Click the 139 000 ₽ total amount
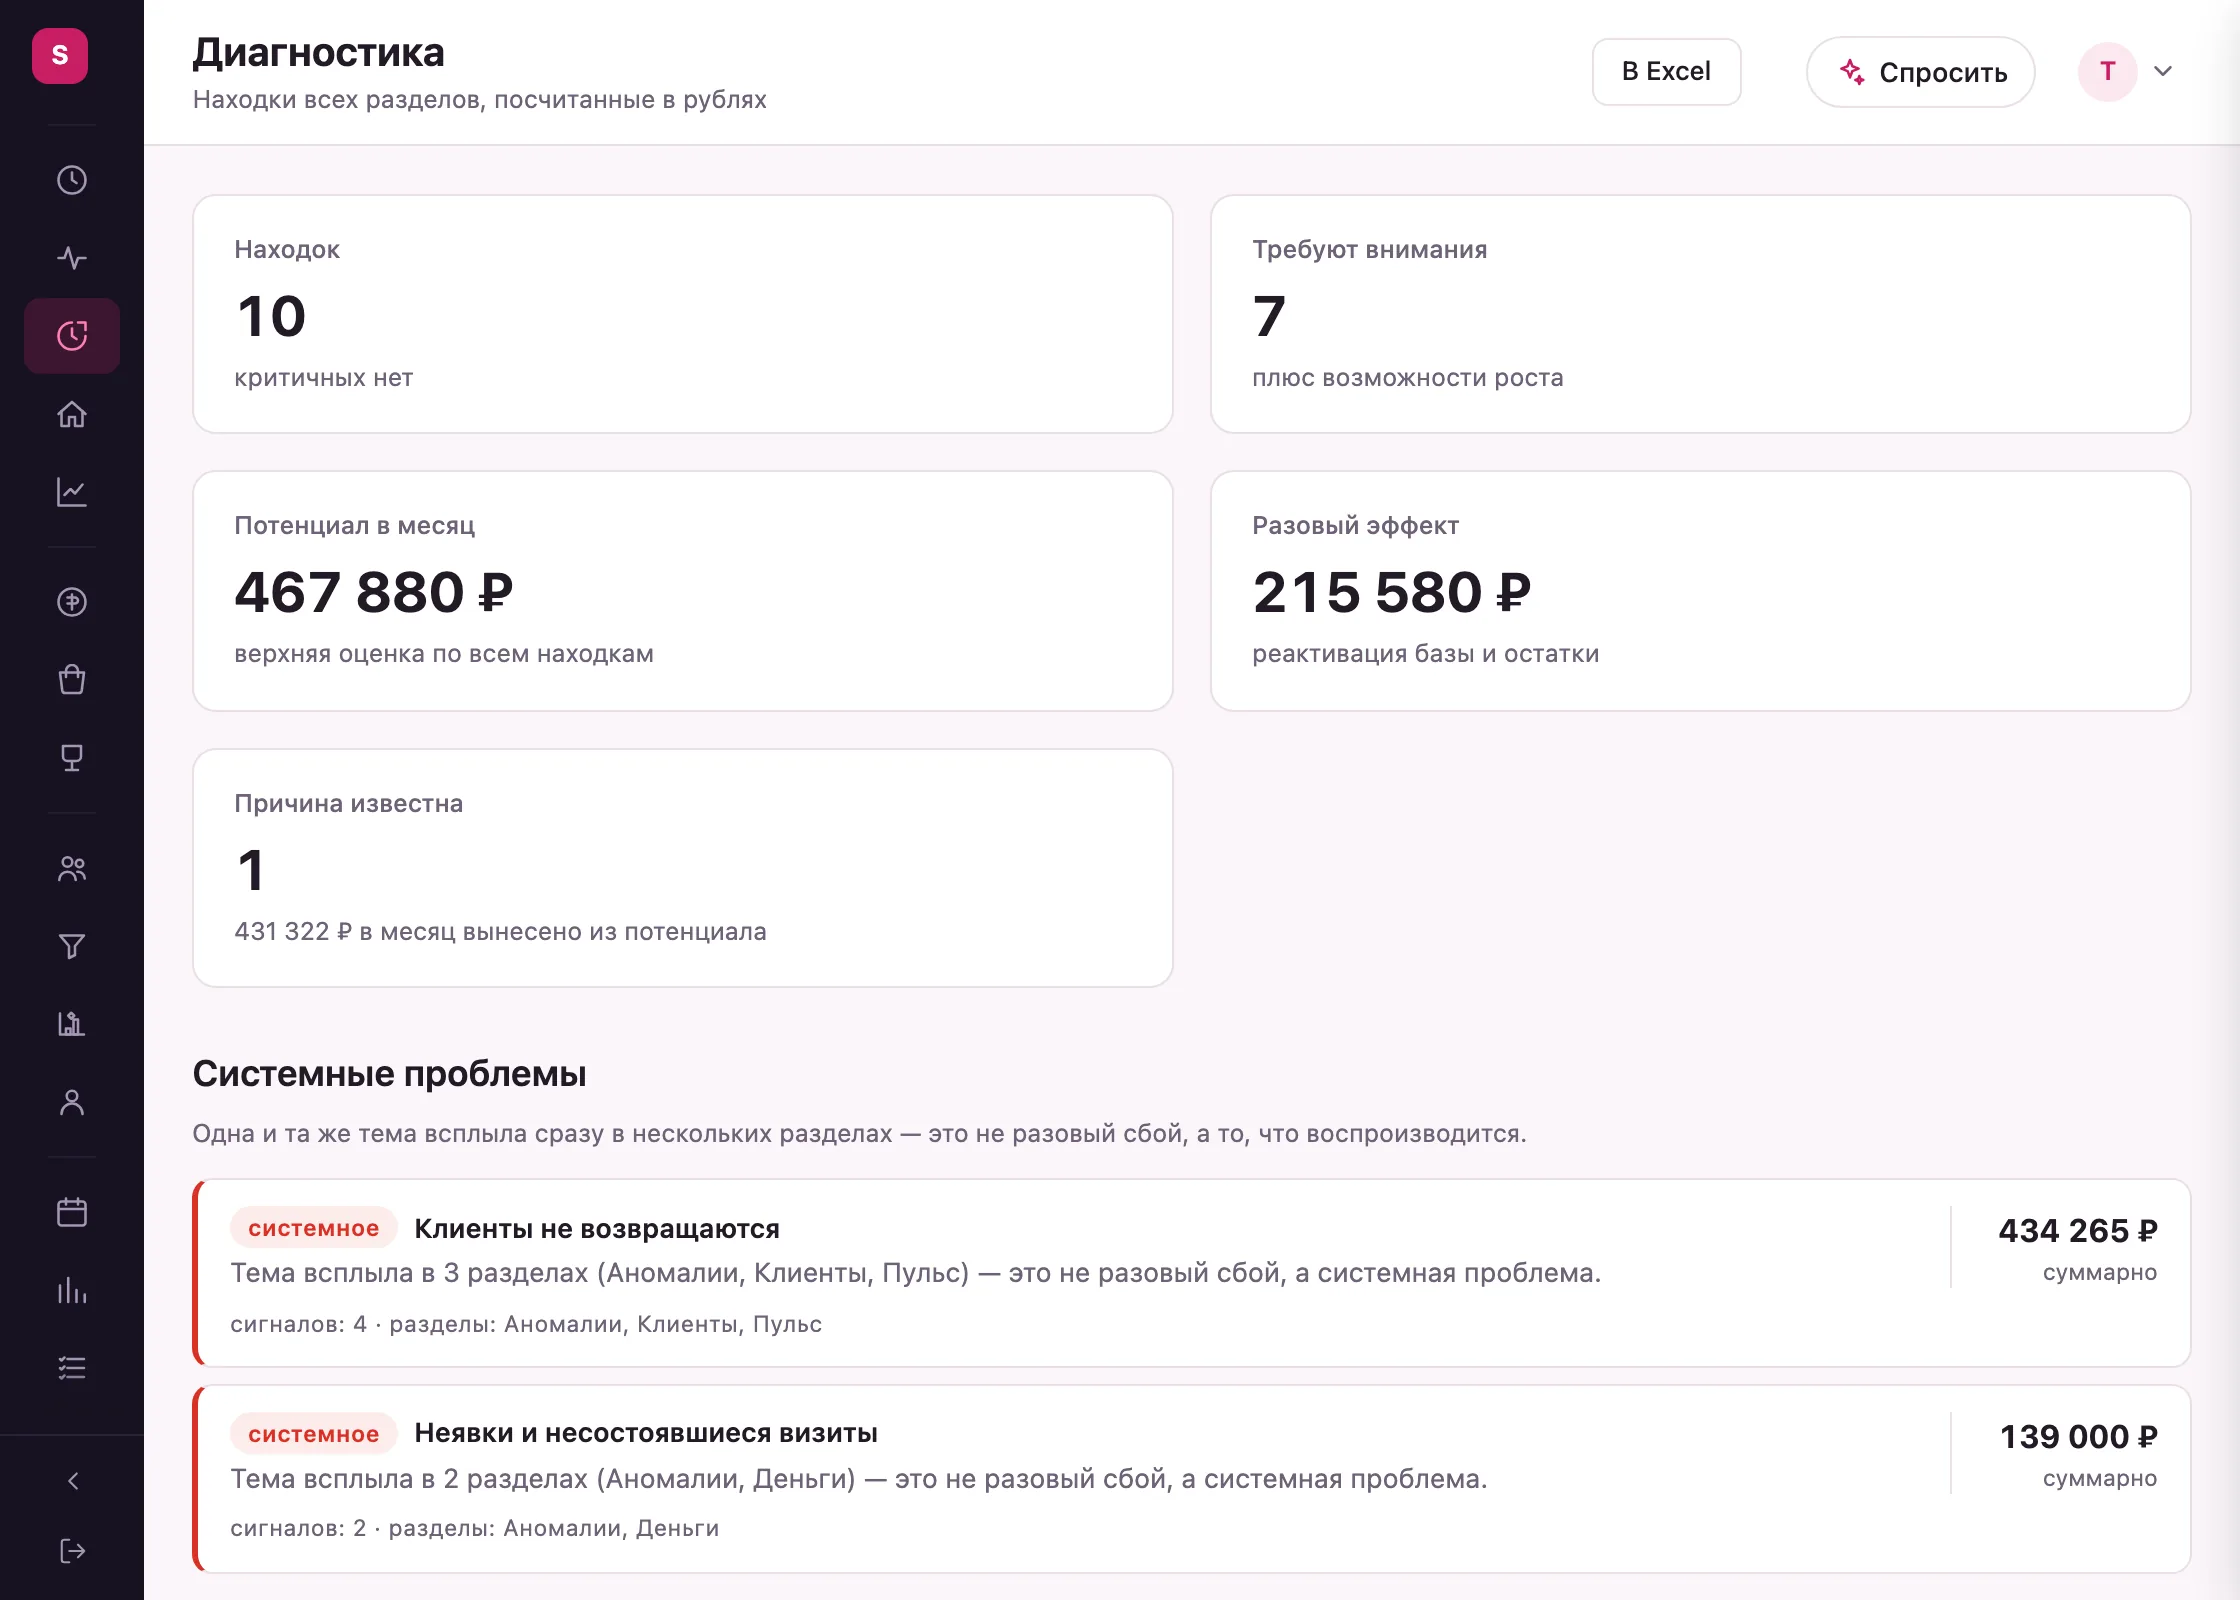 (2078, 1436)
